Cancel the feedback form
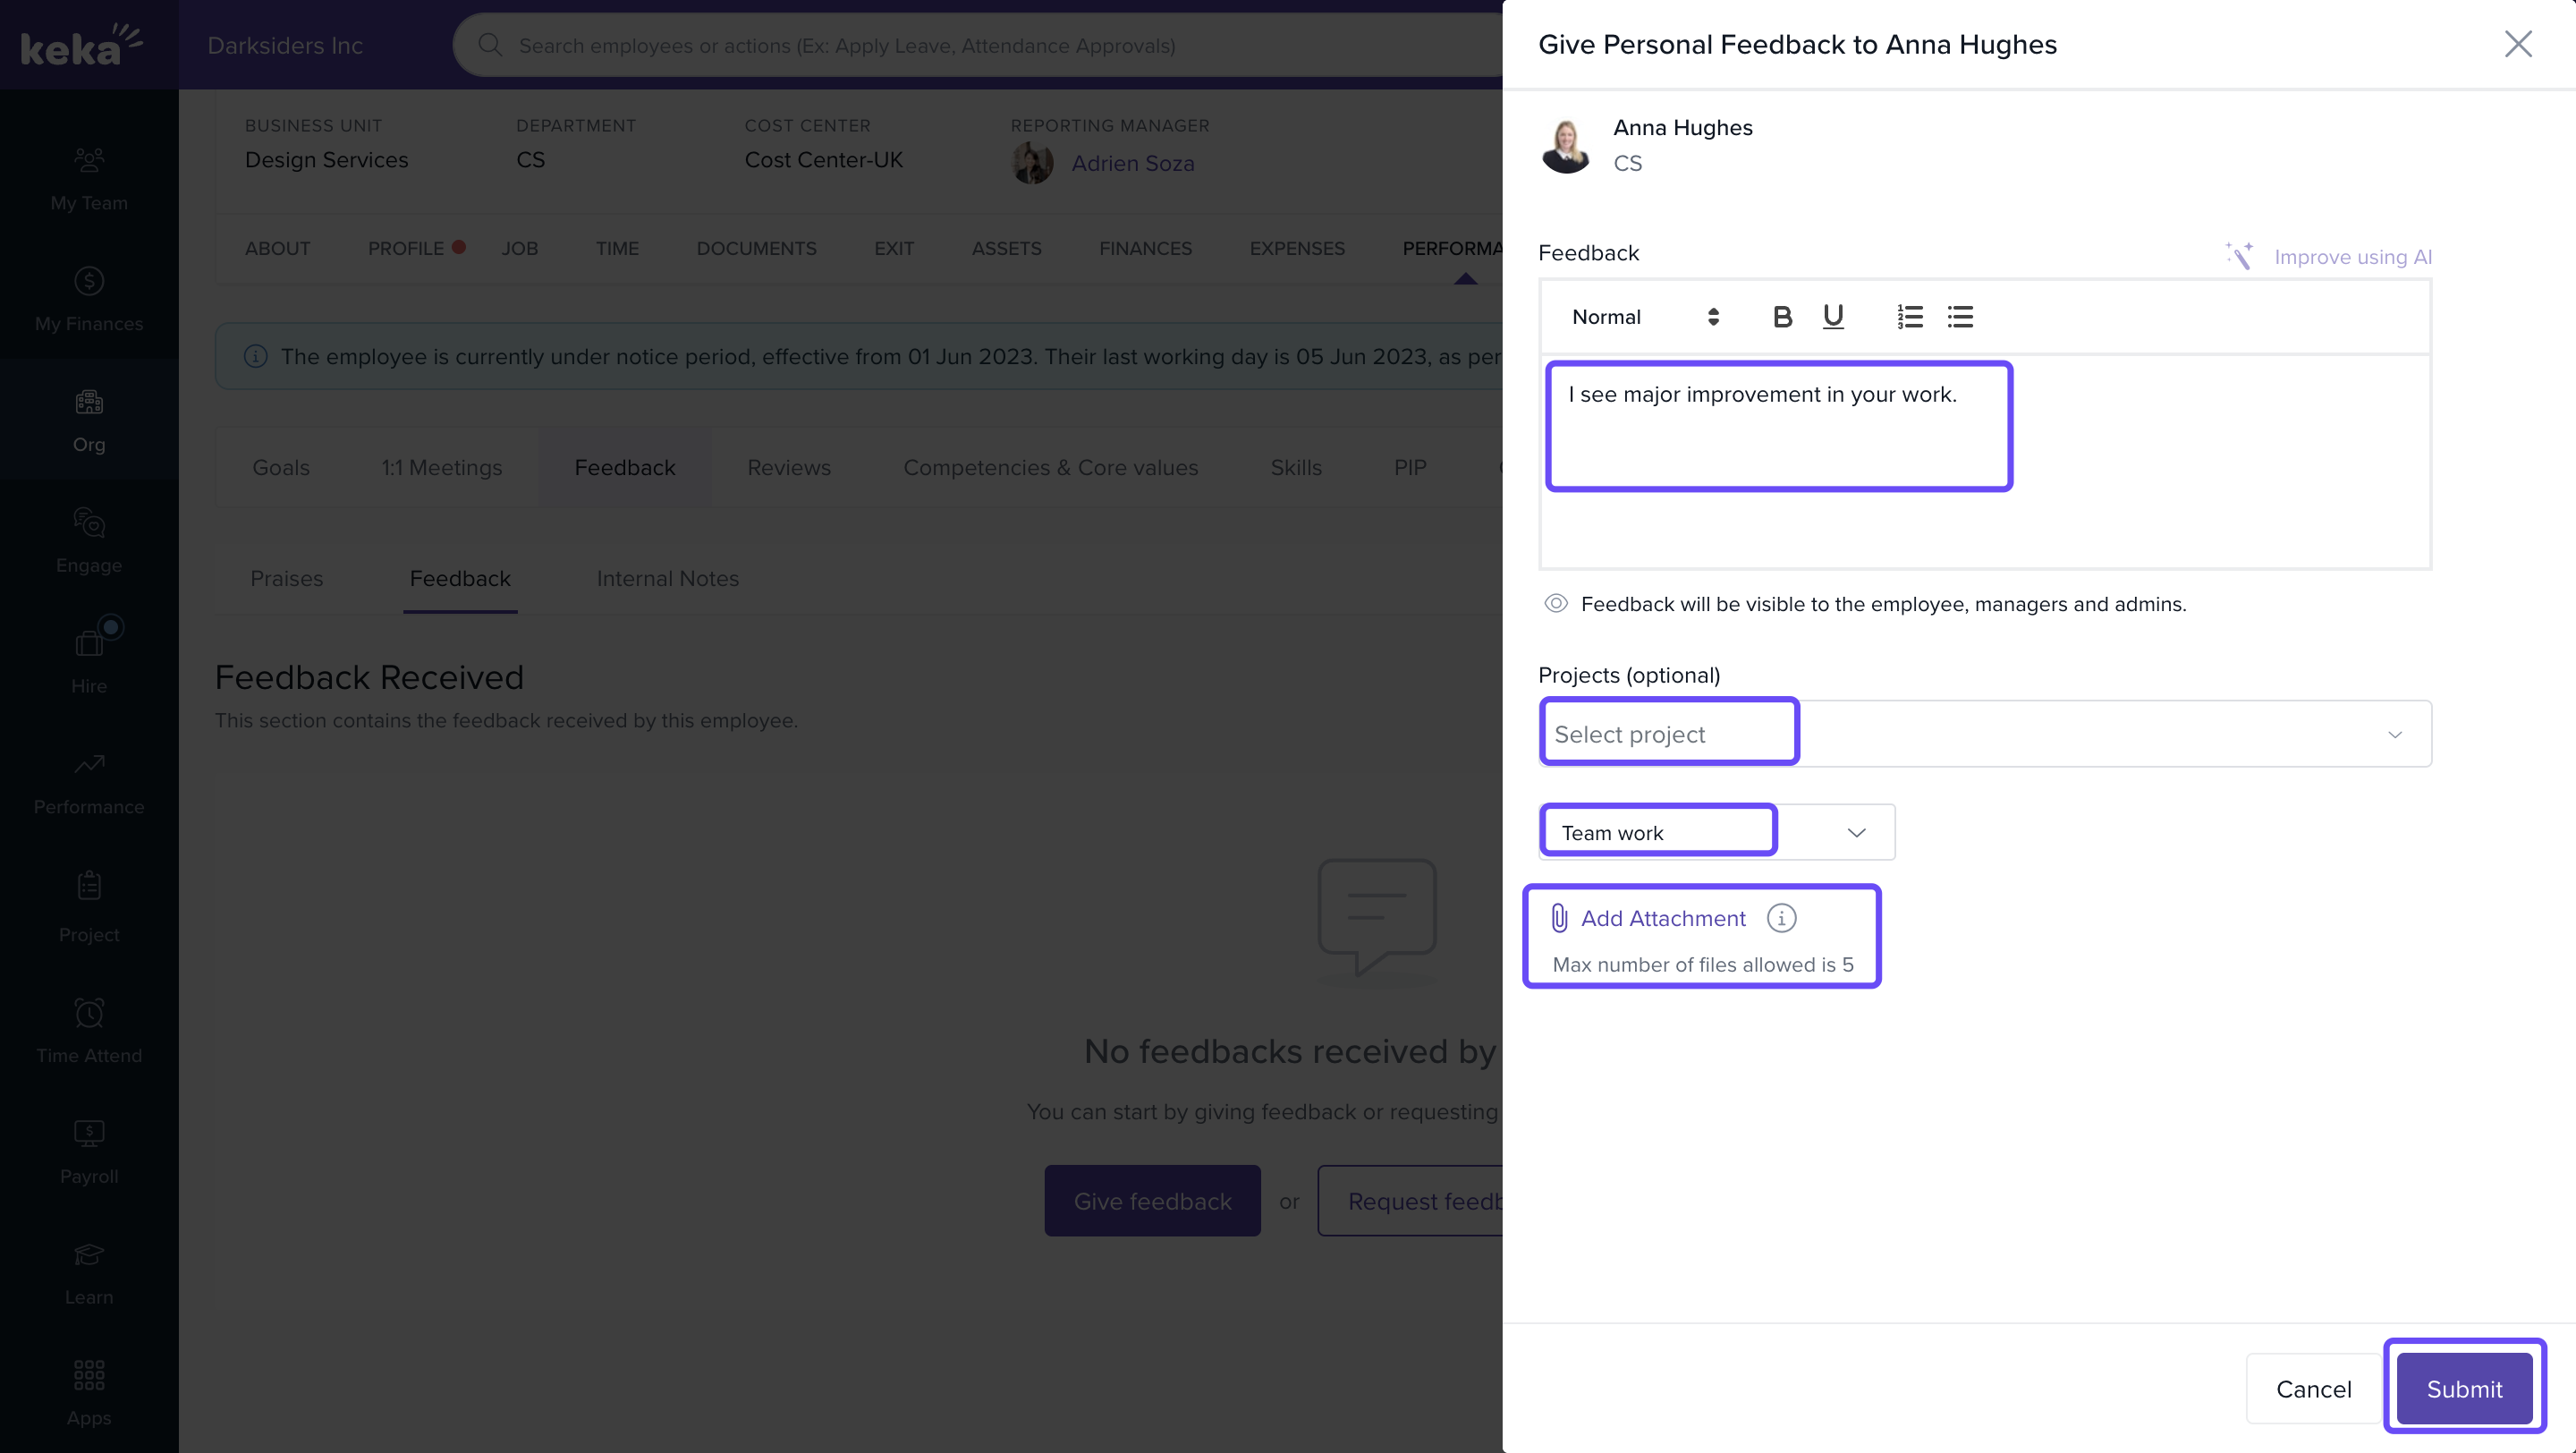Image resolution: width=2576 pixels, height=1453 pixels. tap(2312, 1388)
